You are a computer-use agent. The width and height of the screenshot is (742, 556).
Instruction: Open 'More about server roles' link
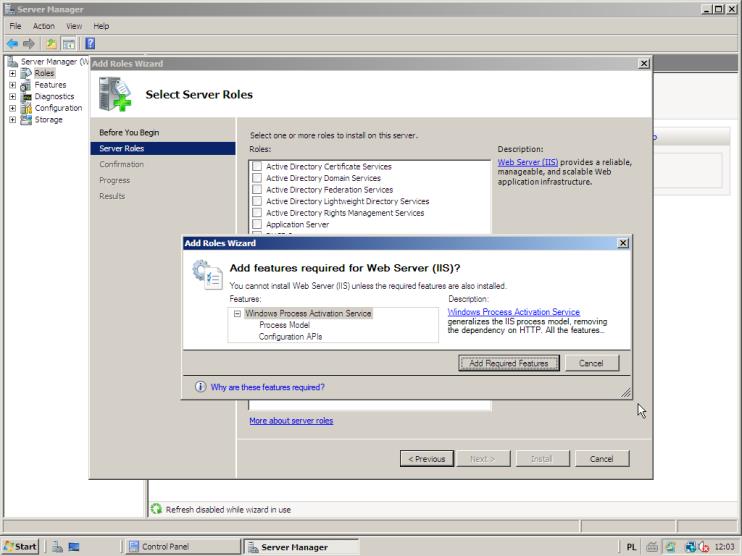(x=291, y=421)
